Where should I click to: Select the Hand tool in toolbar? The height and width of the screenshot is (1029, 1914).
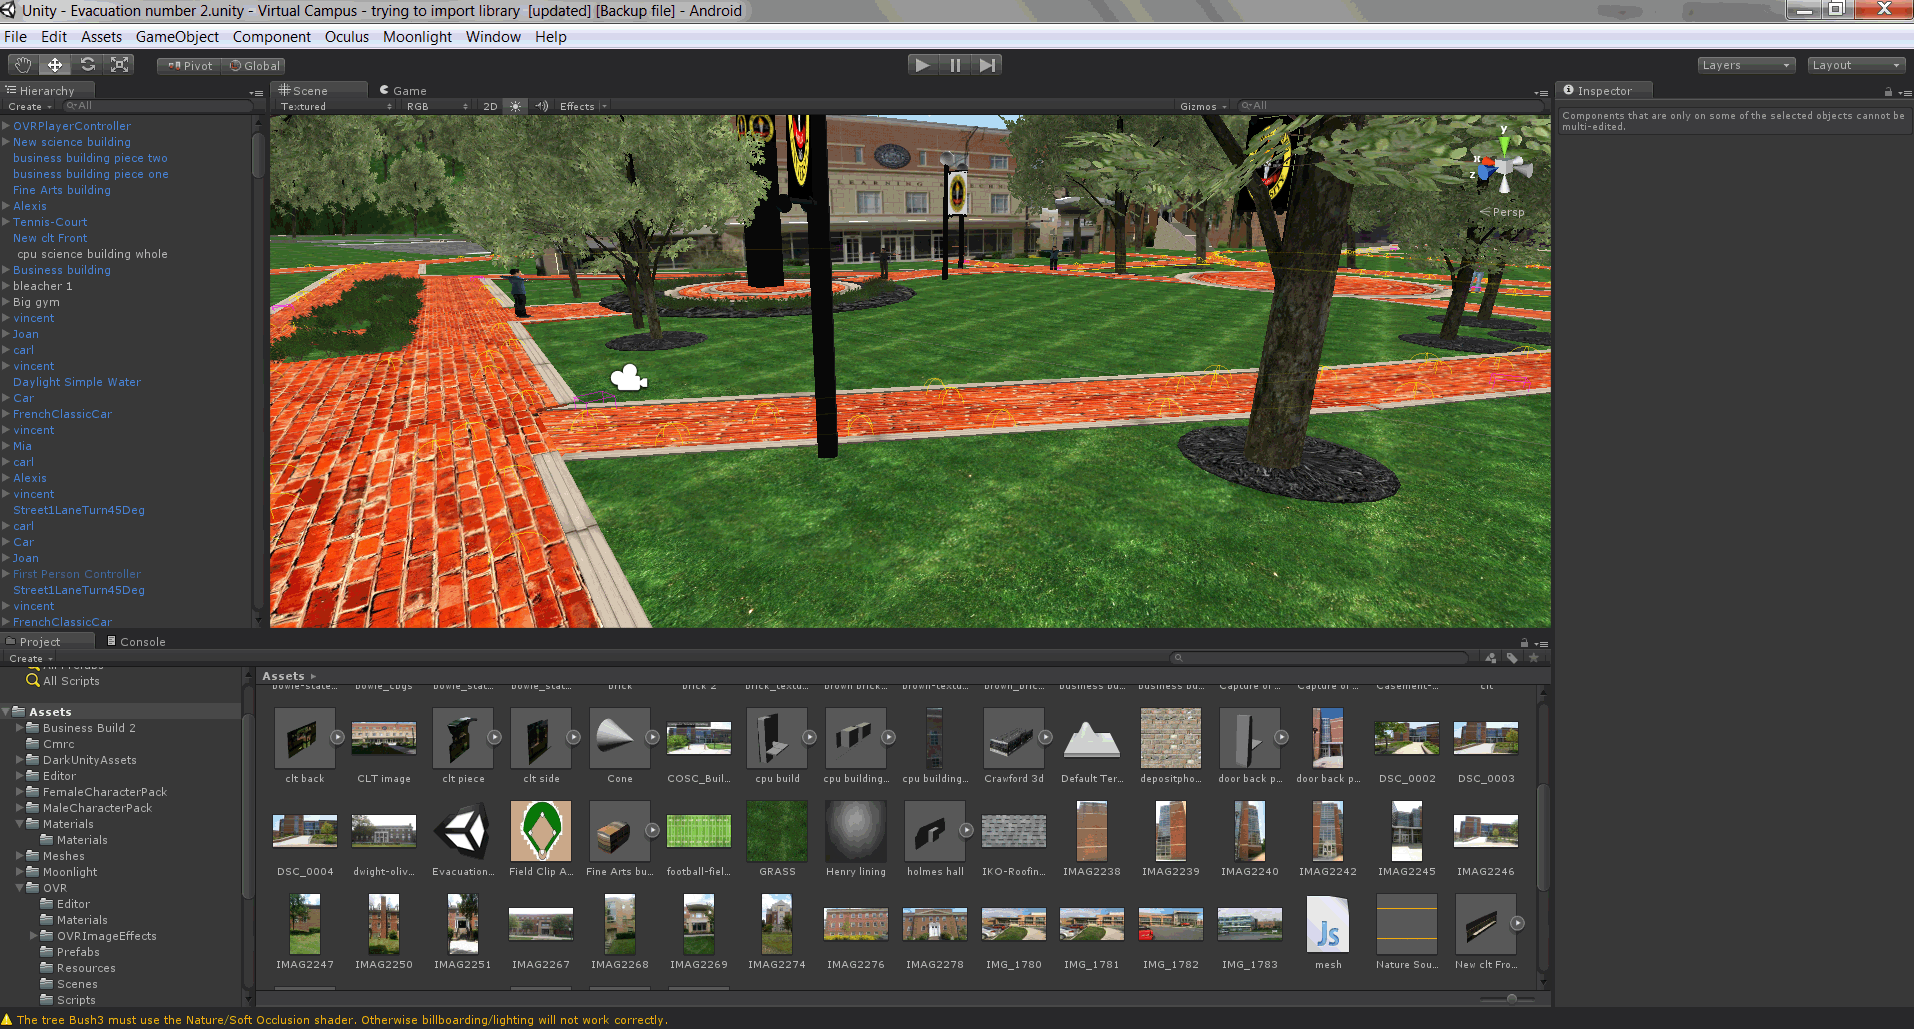23,65
